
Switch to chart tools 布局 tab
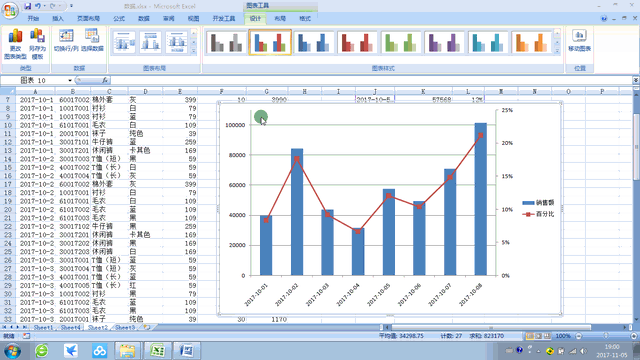click(x=280, y=18)
